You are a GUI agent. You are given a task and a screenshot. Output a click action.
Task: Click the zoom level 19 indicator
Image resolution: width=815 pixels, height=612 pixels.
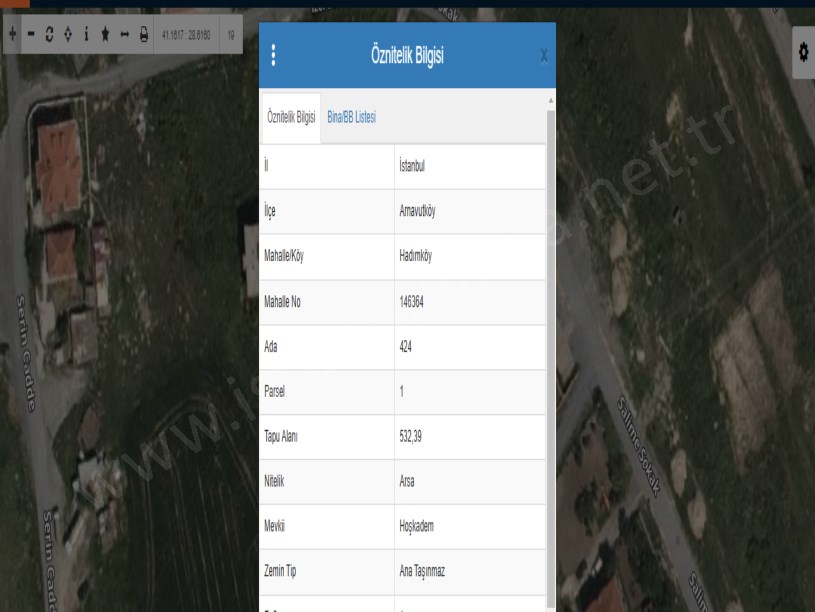coord(231,34)
